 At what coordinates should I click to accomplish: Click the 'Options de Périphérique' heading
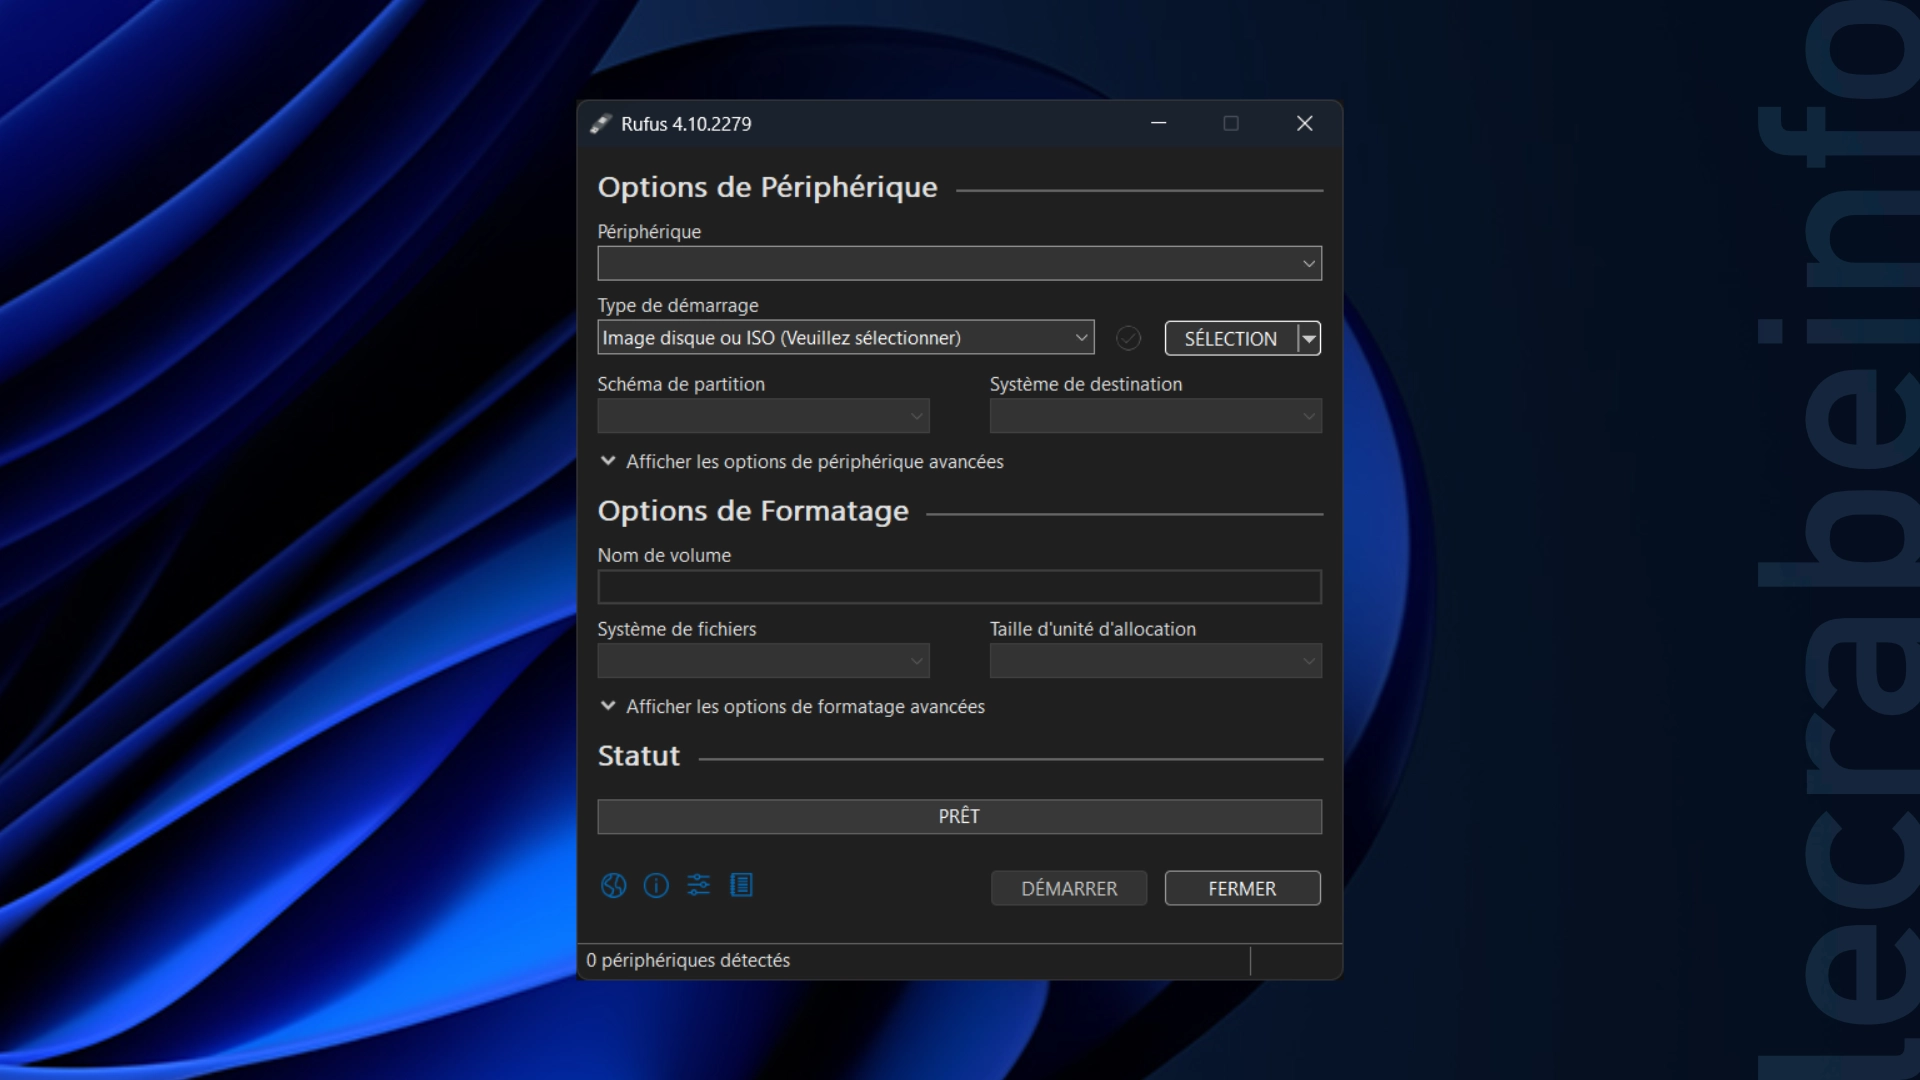coord(767,187)
